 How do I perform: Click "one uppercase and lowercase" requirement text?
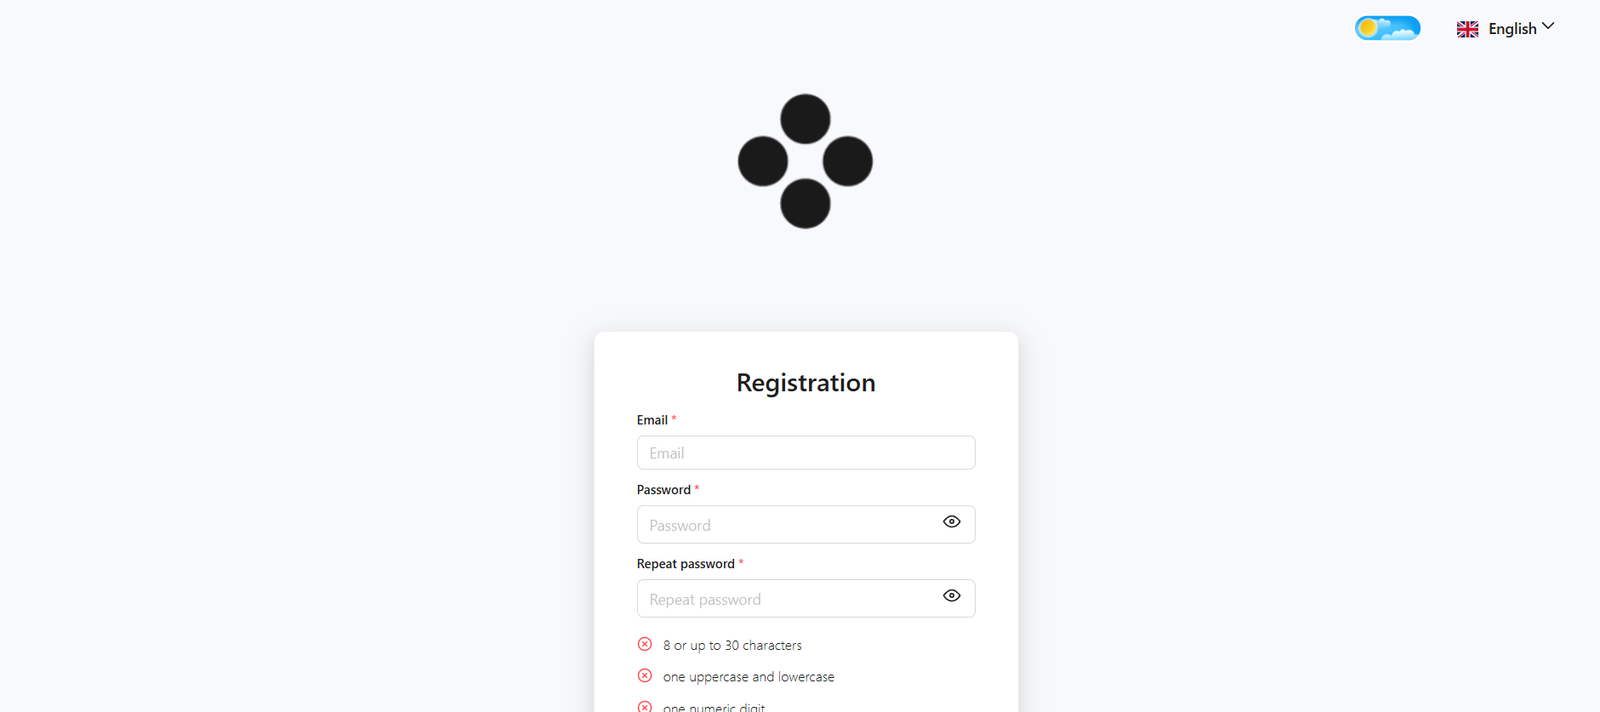748,677
